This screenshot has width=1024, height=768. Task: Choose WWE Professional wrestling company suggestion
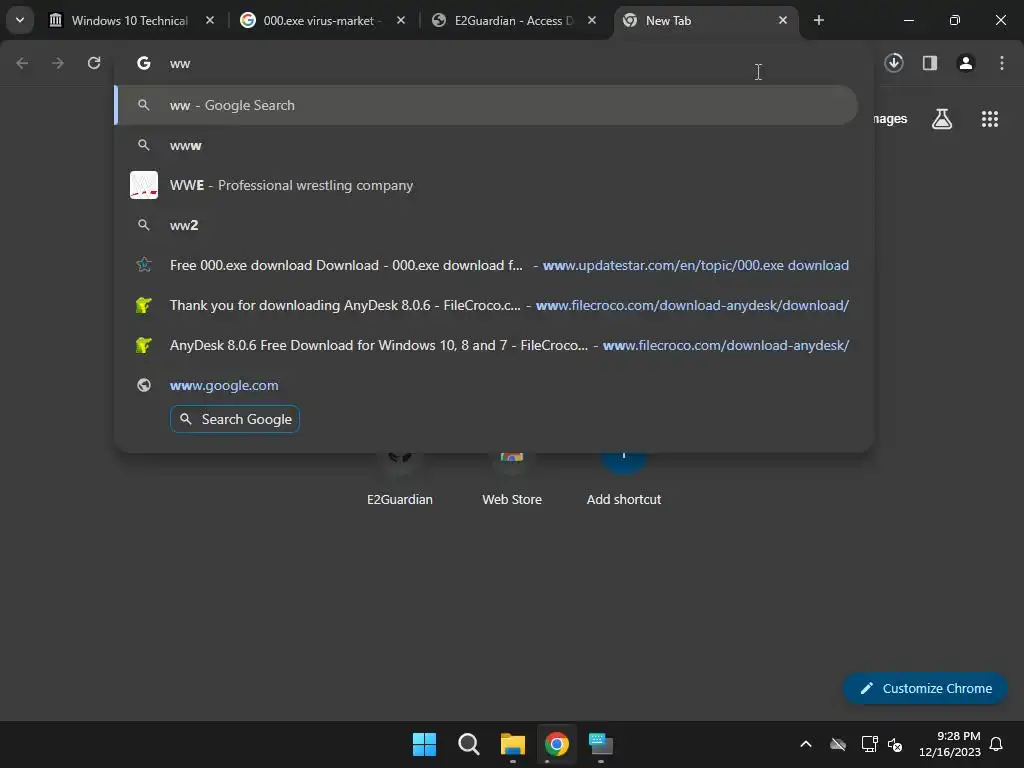[x=486, y=185]
